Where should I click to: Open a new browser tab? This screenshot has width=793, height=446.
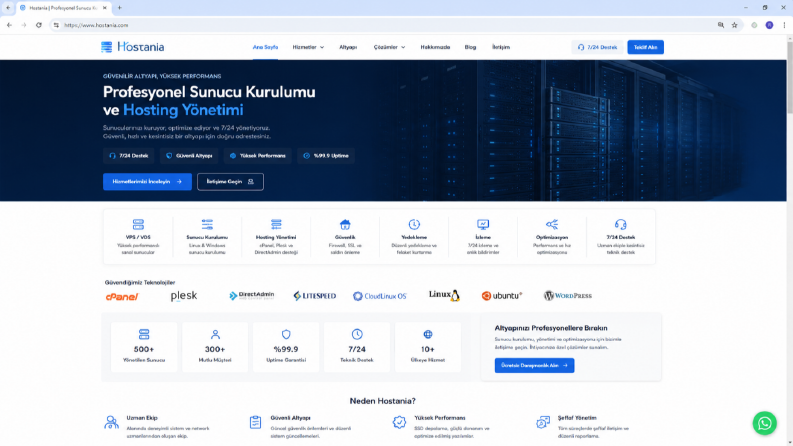(x=119, y=8)
